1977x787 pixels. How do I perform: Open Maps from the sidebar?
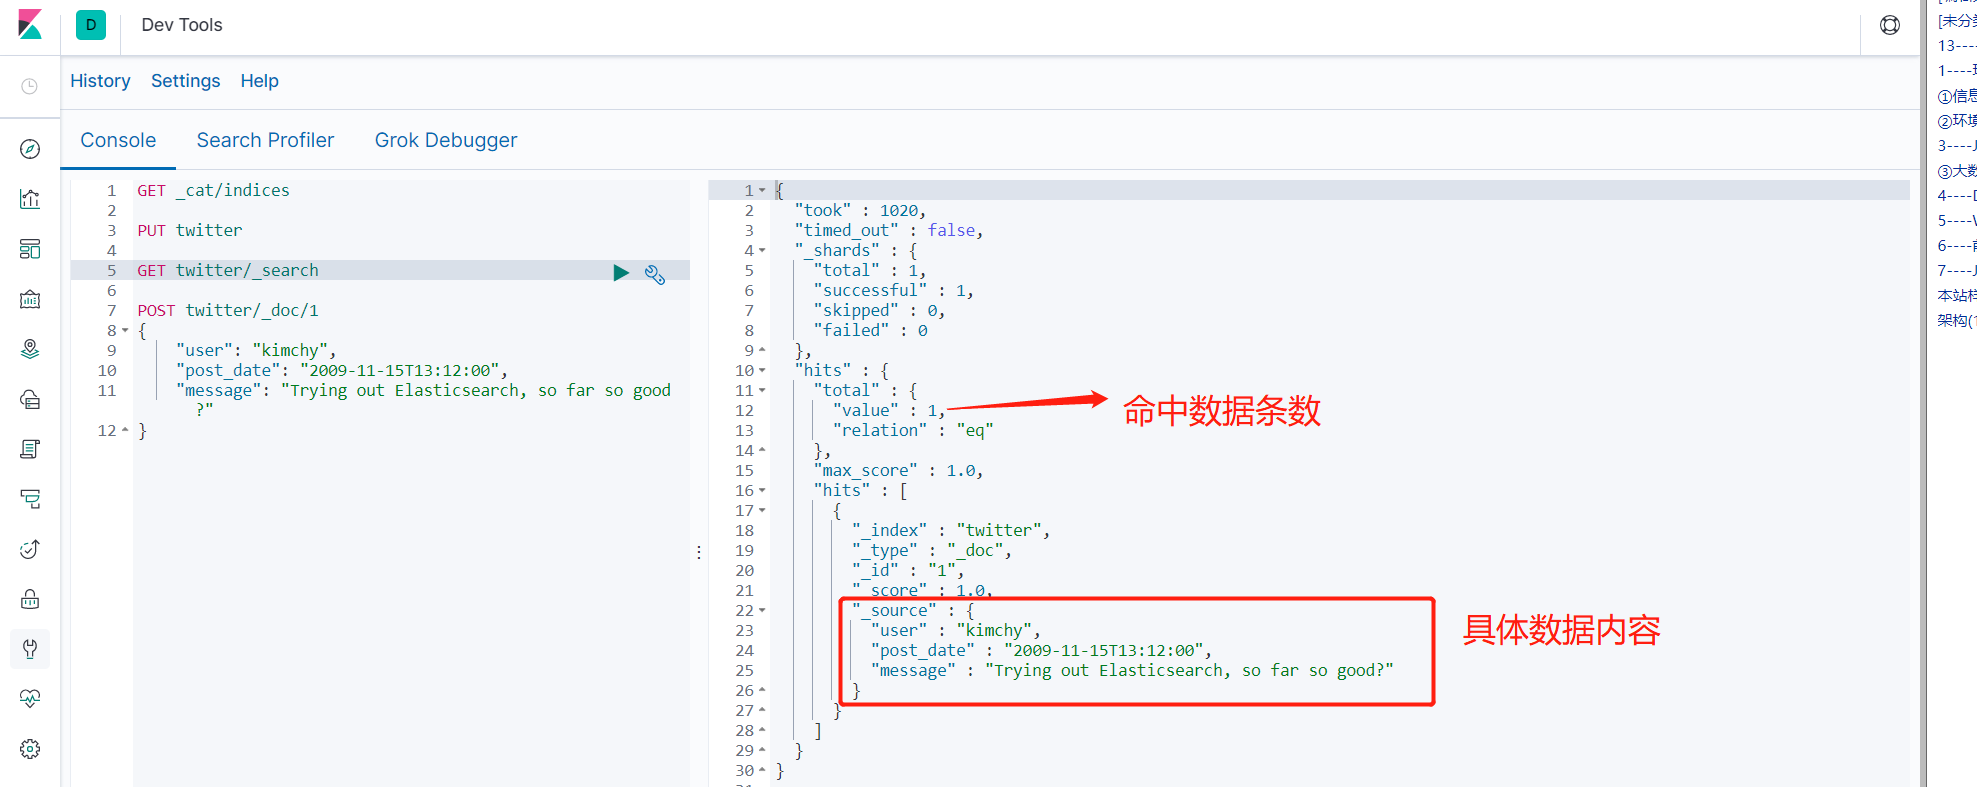(x=30, y=349)
